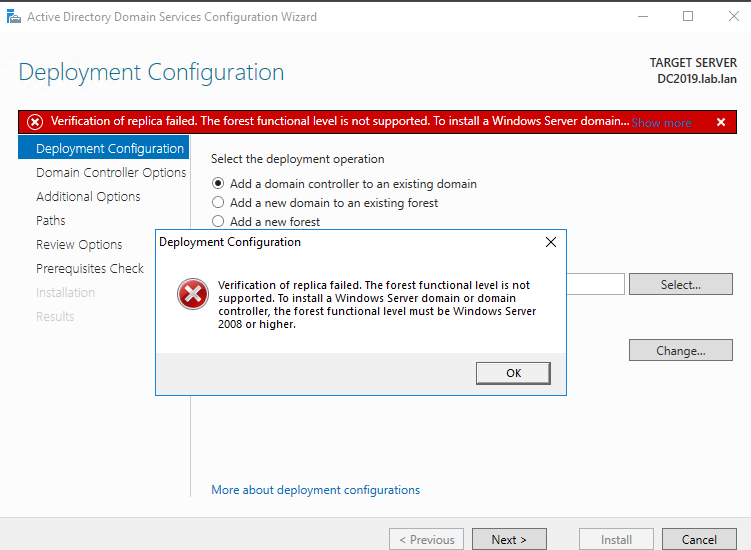751x550 pixels.
Task: Go to Review Options step
Action: coord(79,244)
